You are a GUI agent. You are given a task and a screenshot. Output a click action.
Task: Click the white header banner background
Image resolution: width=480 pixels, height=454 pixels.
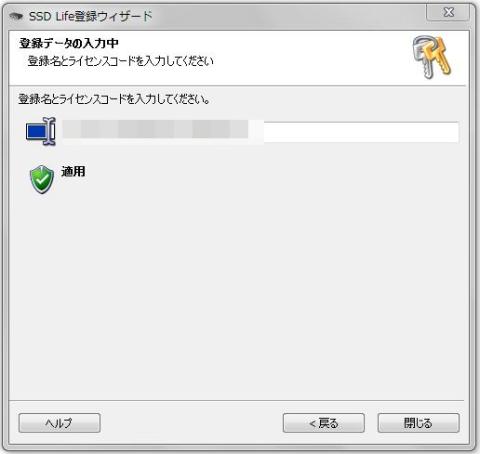coord(300,57)
